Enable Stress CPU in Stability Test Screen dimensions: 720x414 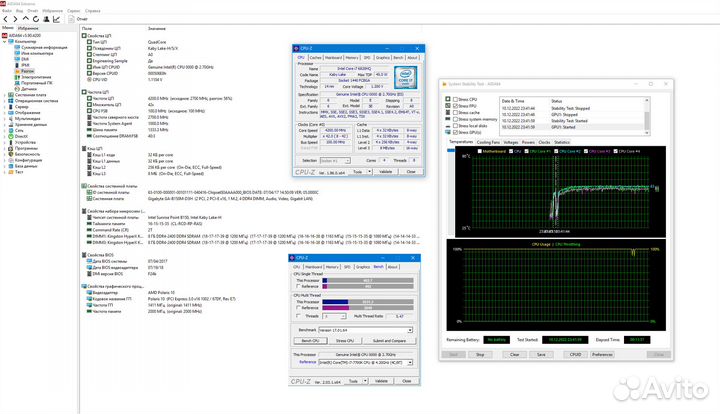point(456,99)
